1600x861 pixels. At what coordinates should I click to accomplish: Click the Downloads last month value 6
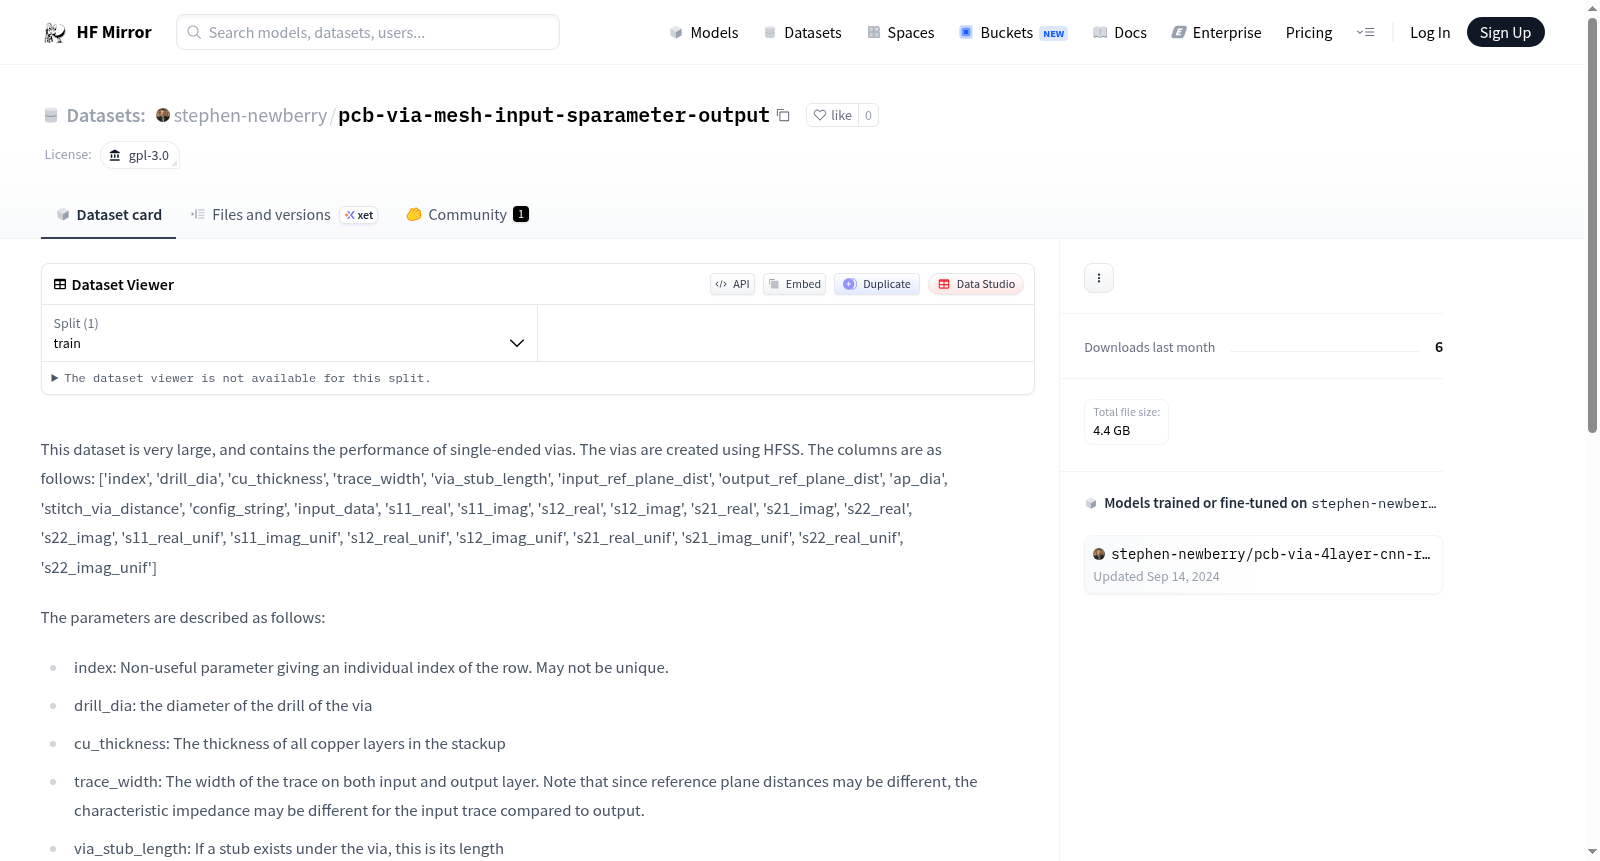coord(1439,347)
